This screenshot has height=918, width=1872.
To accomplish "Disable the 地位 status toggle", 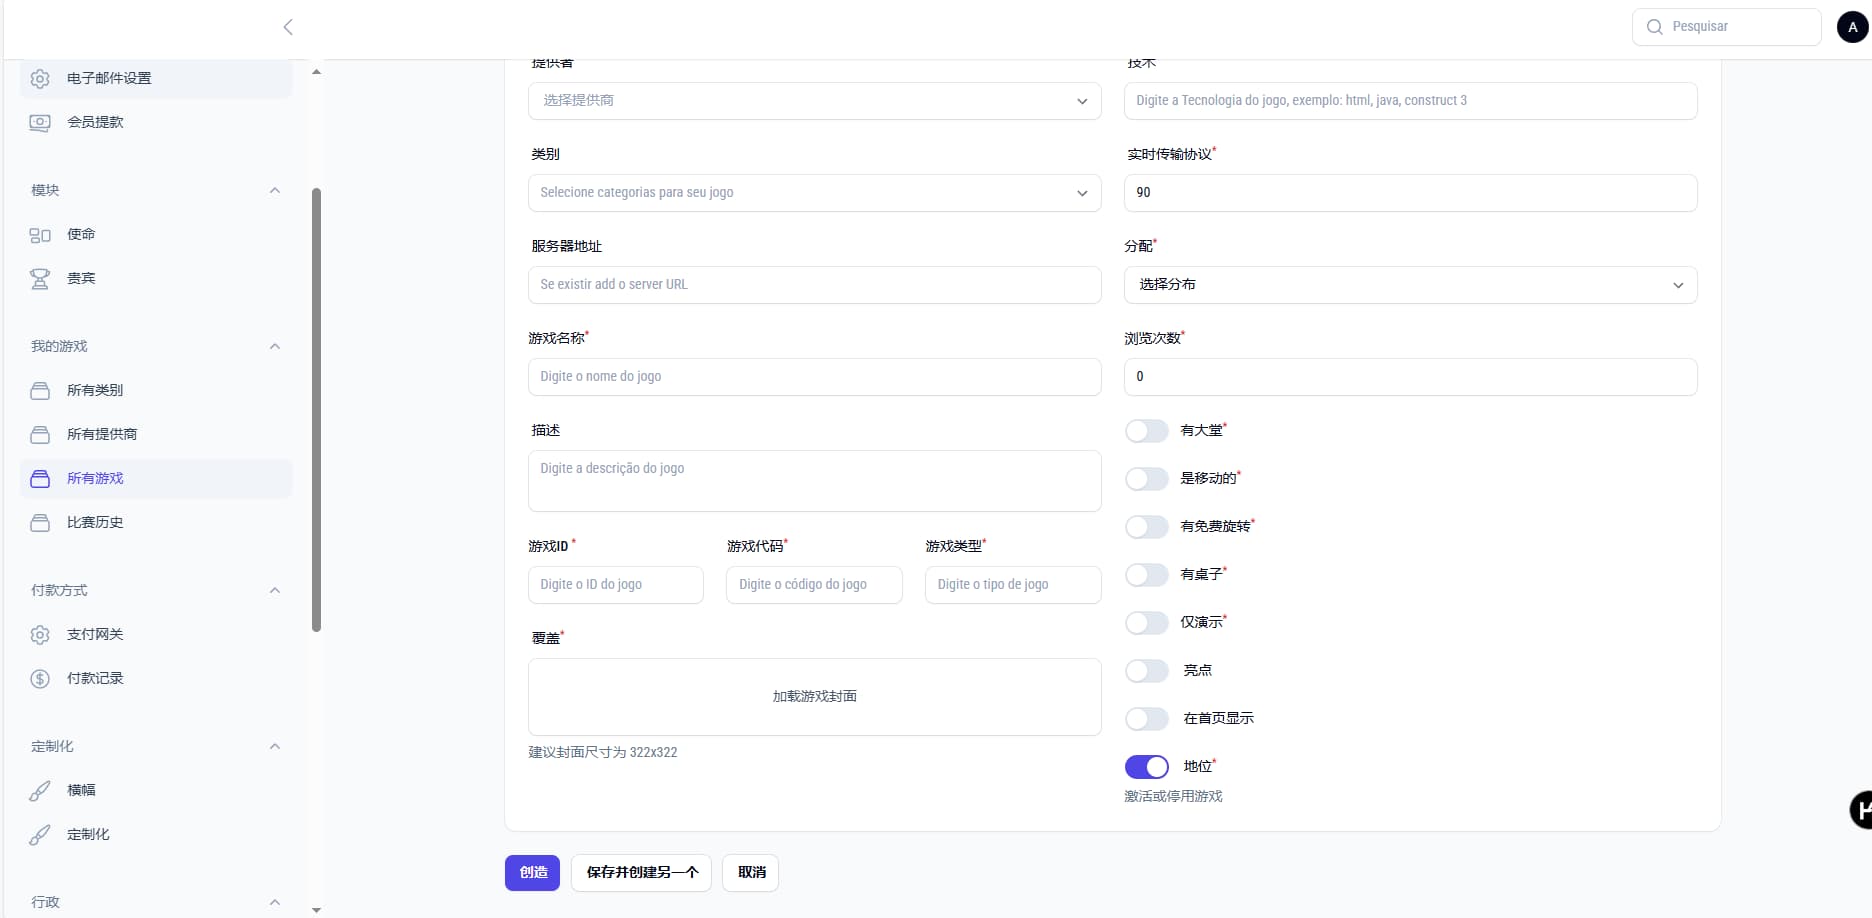I will [1146, 767].
